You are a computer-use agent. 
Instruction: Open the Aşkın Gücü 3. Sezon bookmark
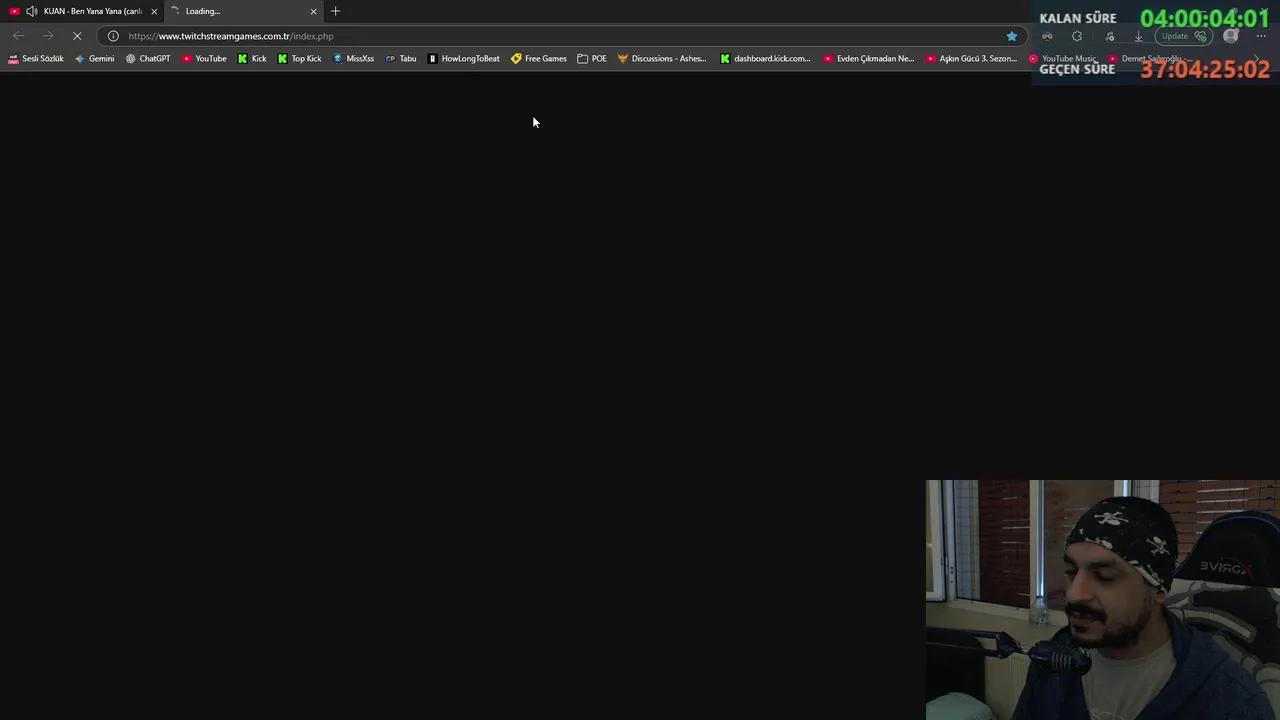pyautogui.click(x=971, y=58)
